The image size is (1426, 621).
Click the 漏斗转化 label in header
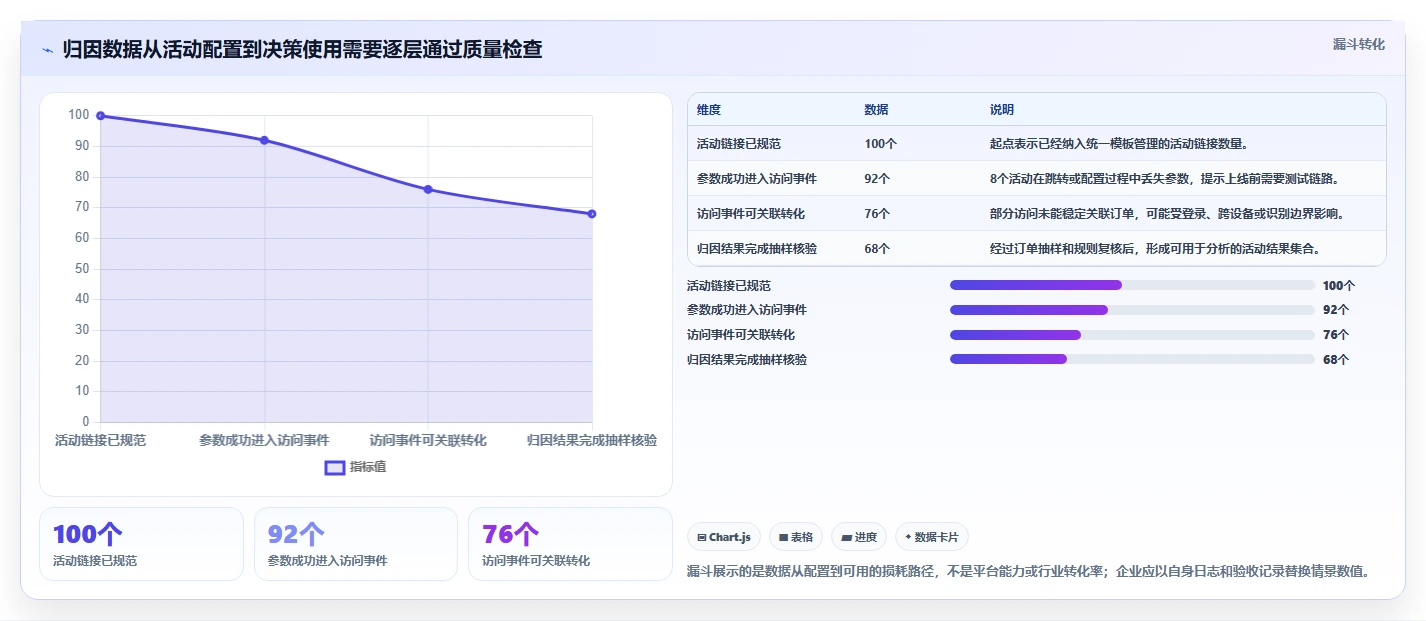pyautogui.click(x=1359, y=44)
